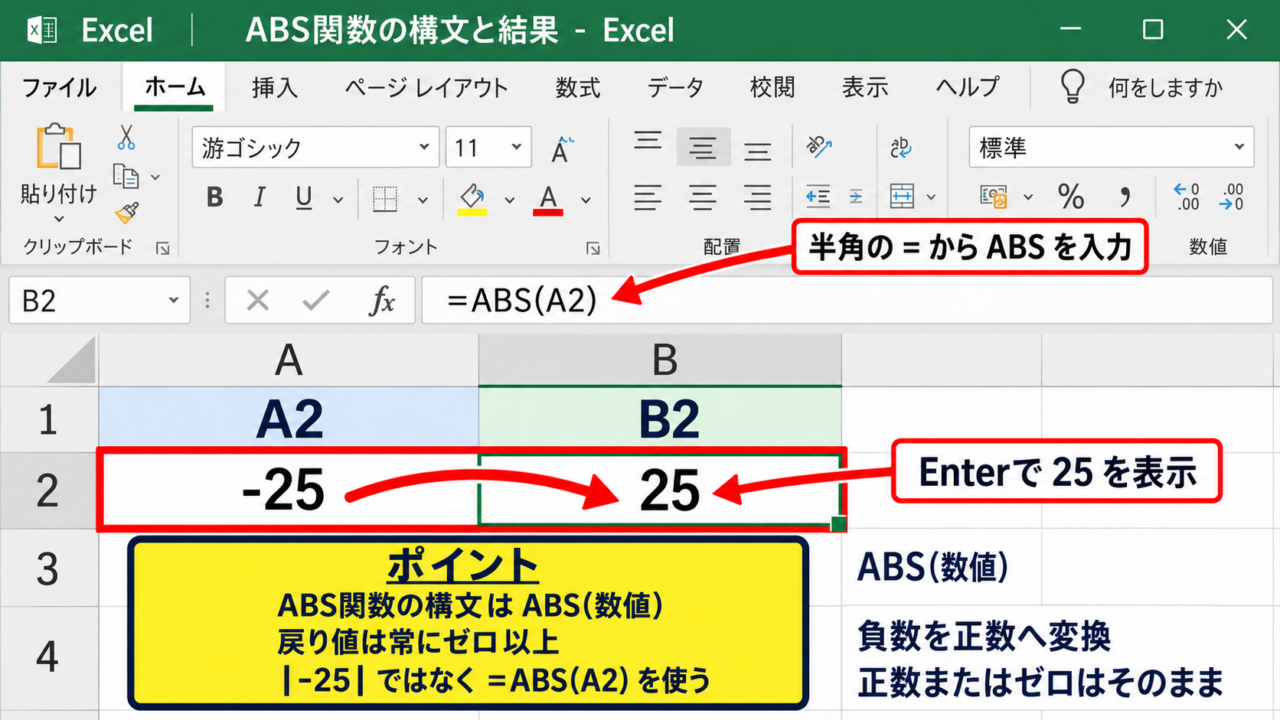Confirm the formula with the check mark
This screenshot has width=1280, height=720.
(x=317, y=300)
